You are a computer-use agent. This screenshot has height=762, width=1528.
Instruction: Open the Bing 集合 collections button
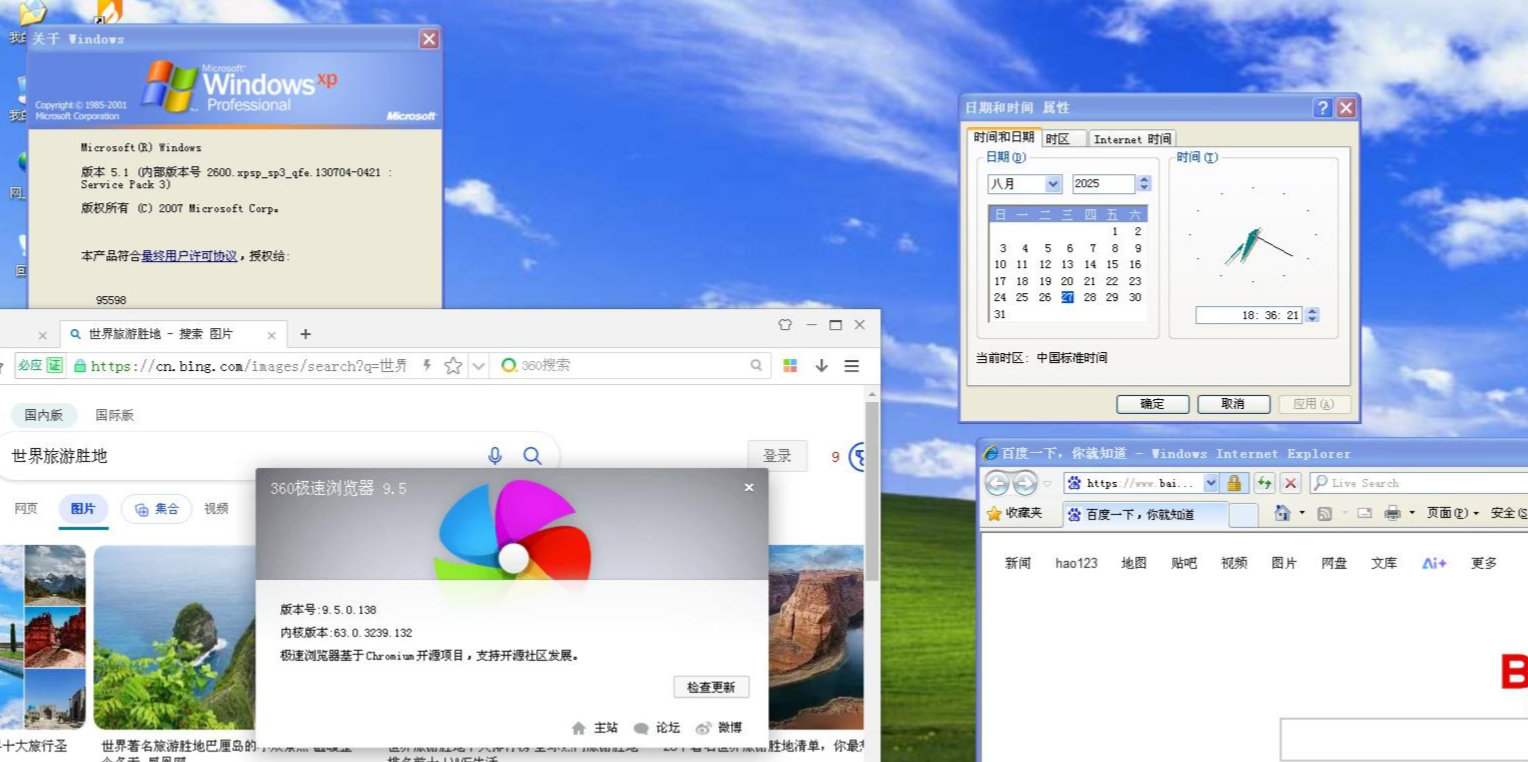[156, 508]
